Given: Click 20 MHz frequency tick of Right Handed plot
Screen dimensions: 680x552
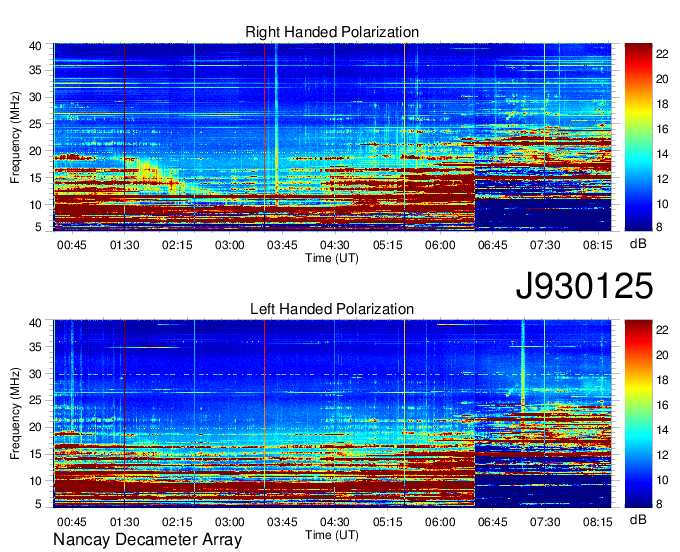Looking at the screenshot, I should [x=35, y=151].
